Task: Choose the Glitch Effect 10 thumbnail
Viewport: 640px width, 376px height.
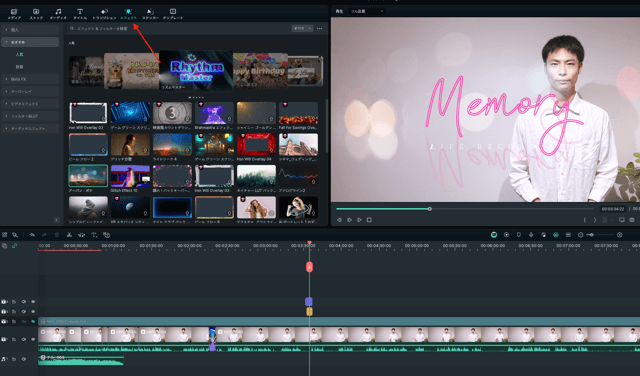Action: pyautogui.click(x=130, y=176)
